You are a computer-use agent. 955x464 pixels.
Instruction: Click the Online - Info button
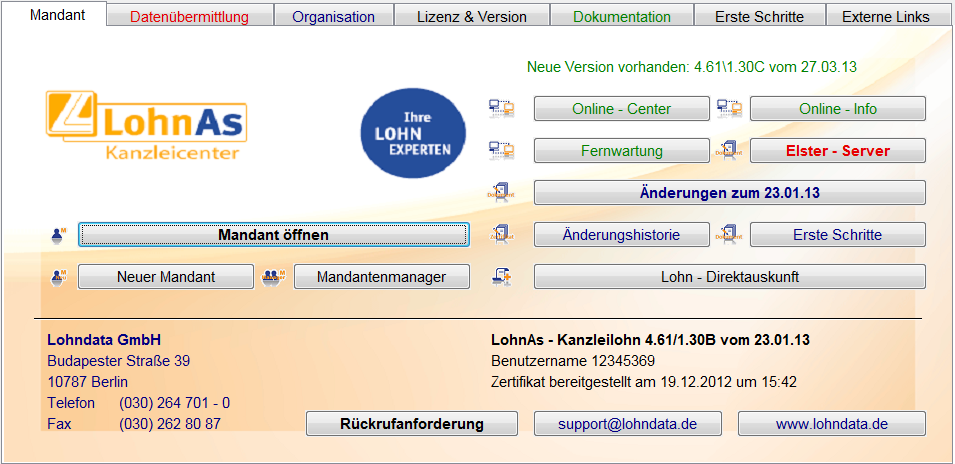(x=837, y=108)
